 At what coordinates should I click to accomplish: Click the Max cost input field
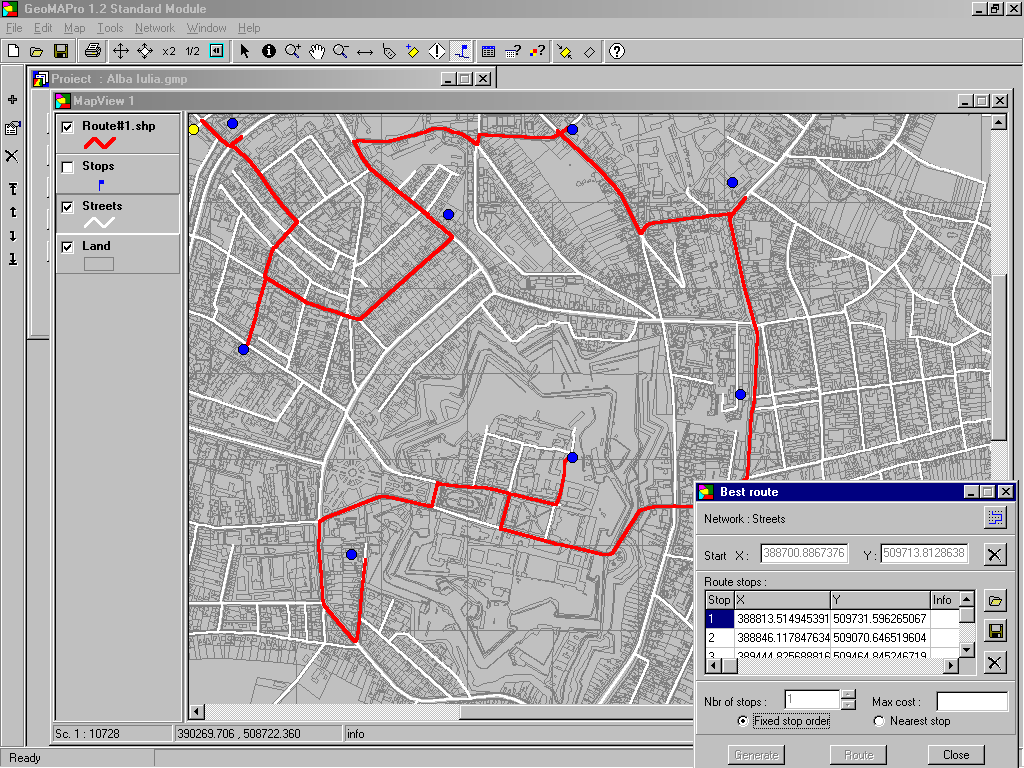[971, 701]
